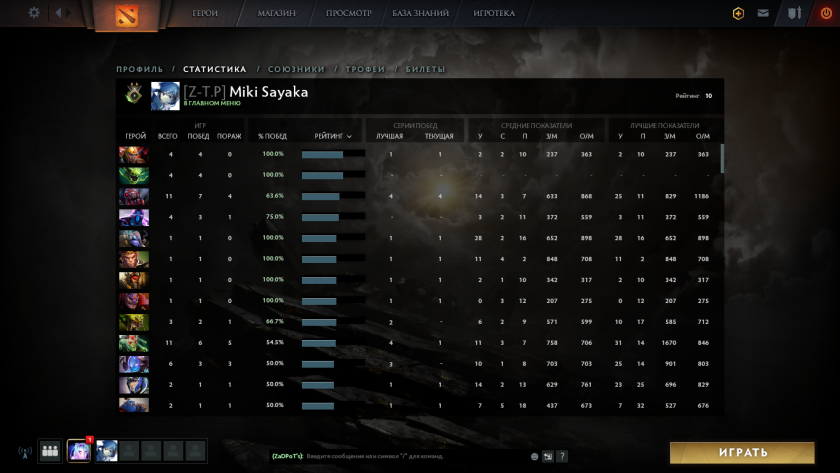Screen dimensions: 840x473
Task: Open the mail envelope icon
Action: (763, 13)
